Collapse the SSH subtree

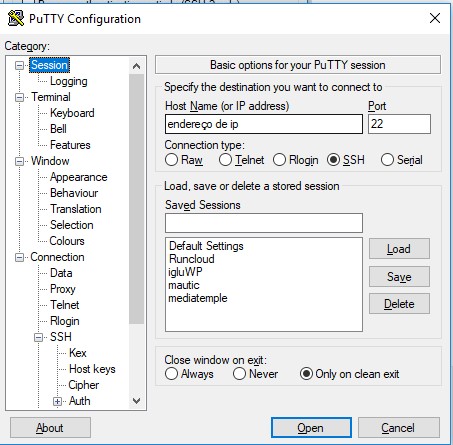tap(39, 337)
